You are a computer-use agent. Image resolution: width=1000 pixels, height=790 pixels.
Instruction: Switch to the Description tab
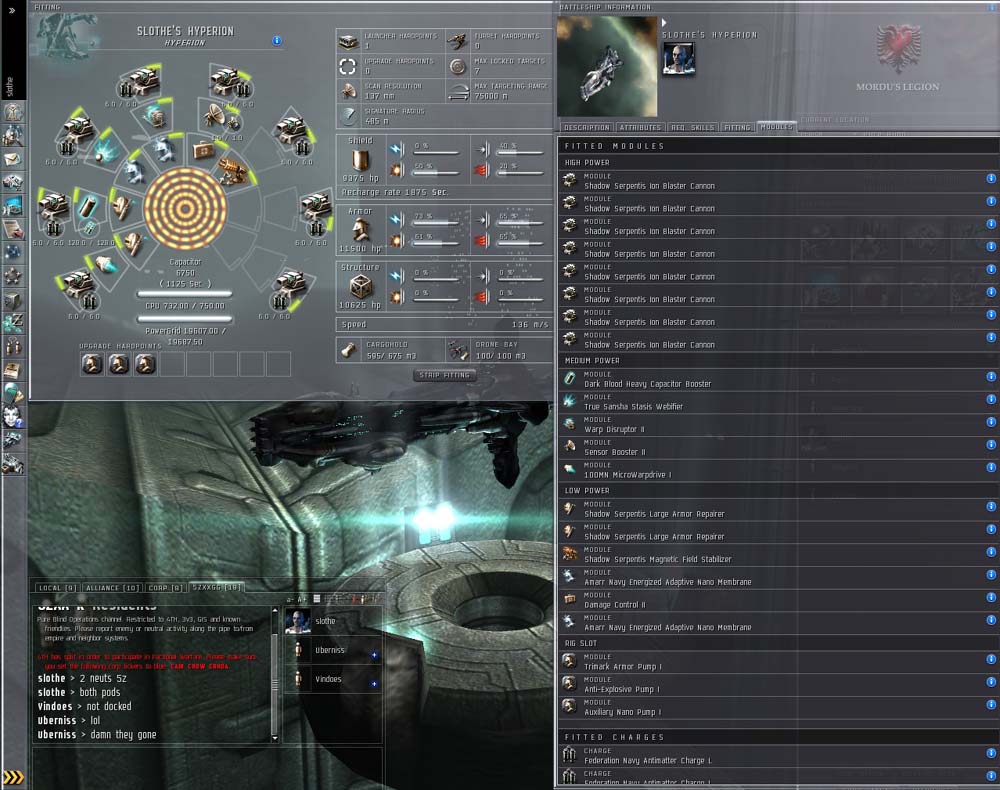587,128
